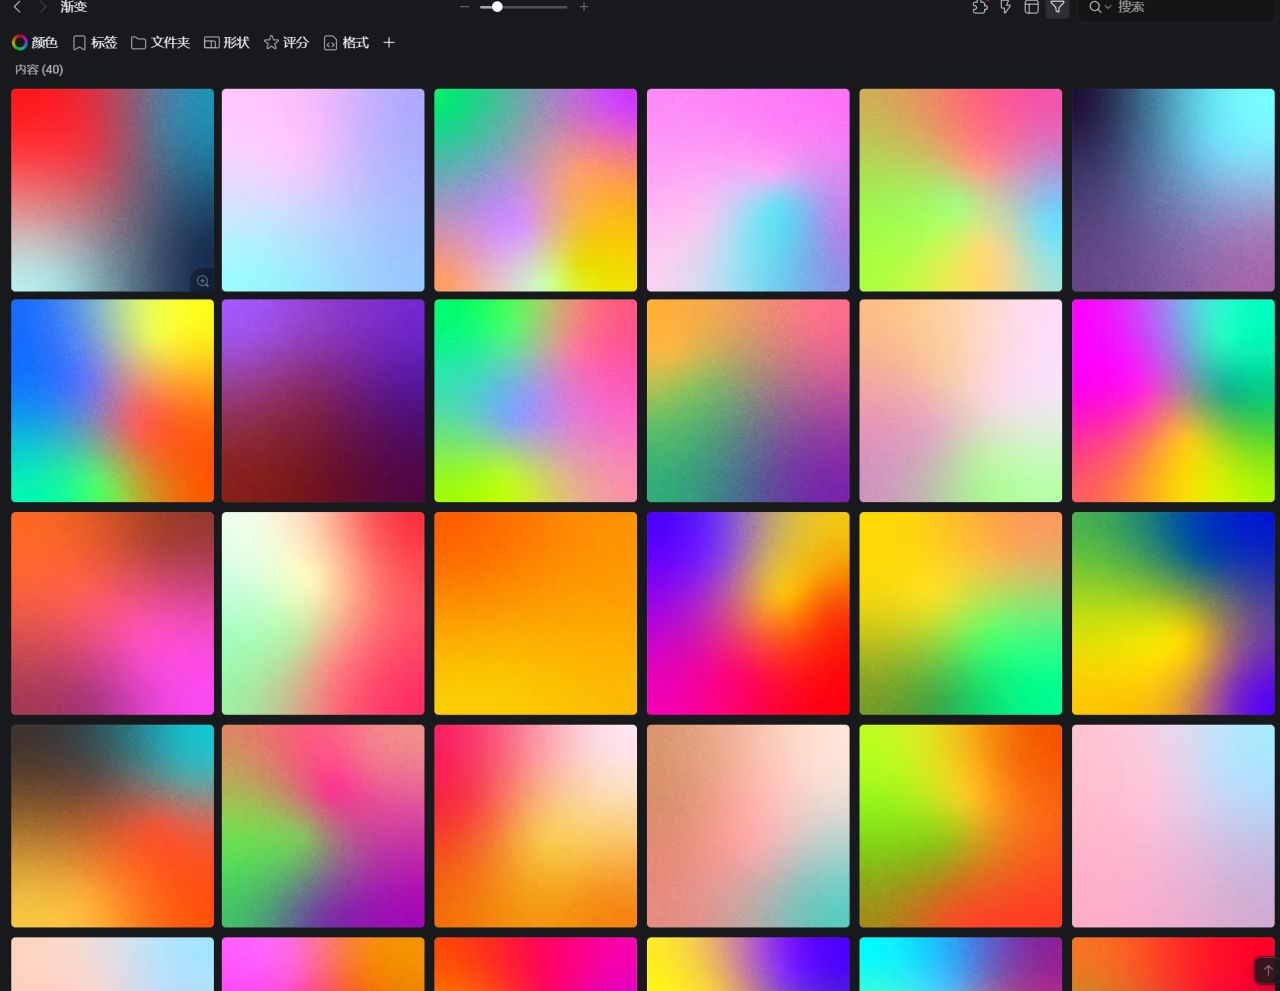Open the 评分 rating filter
The height and width of the screenshot is (991, 1280).
[286, 43]
